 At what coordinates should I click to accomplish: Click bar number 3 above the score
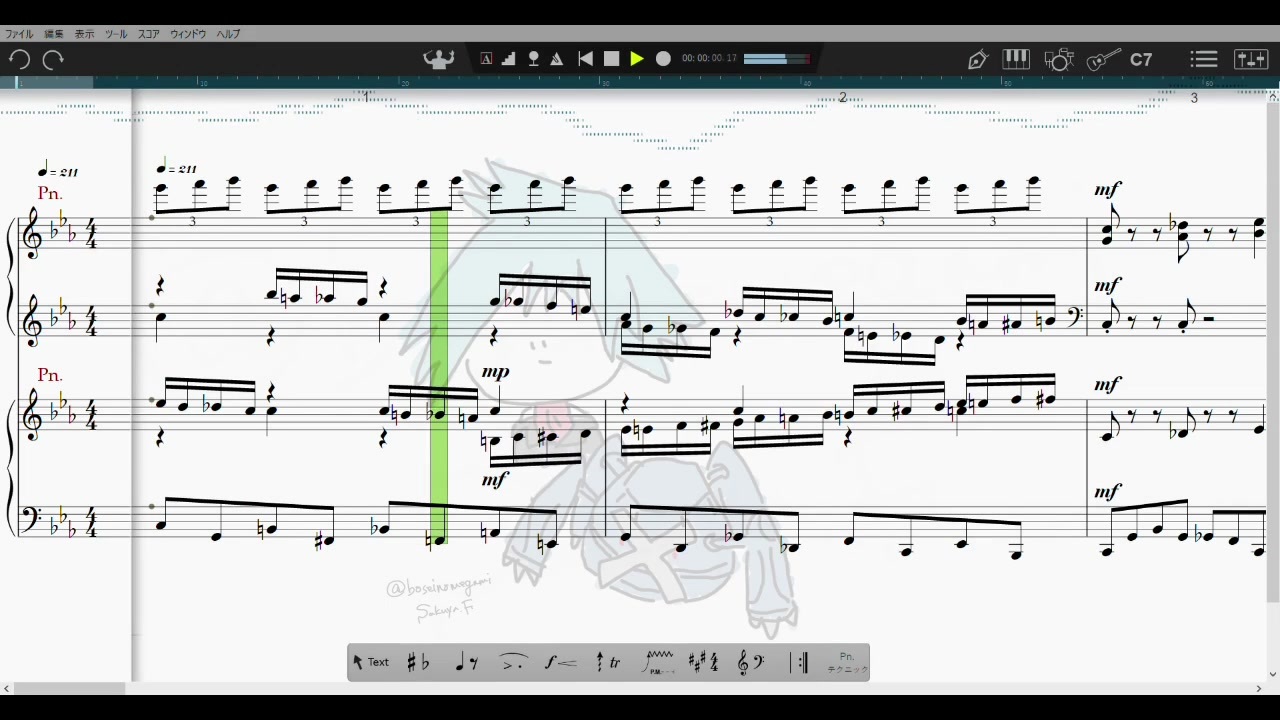pos(1194,97)
